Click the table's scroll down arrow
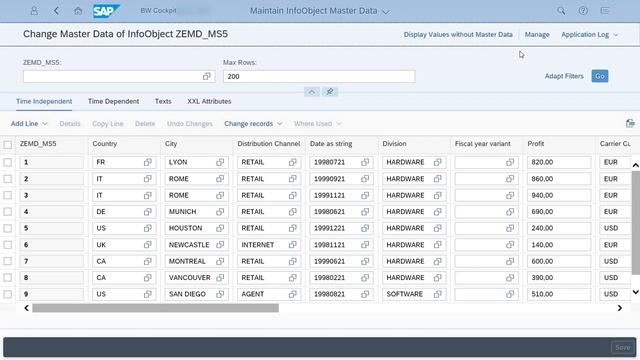 coord(636,291)
